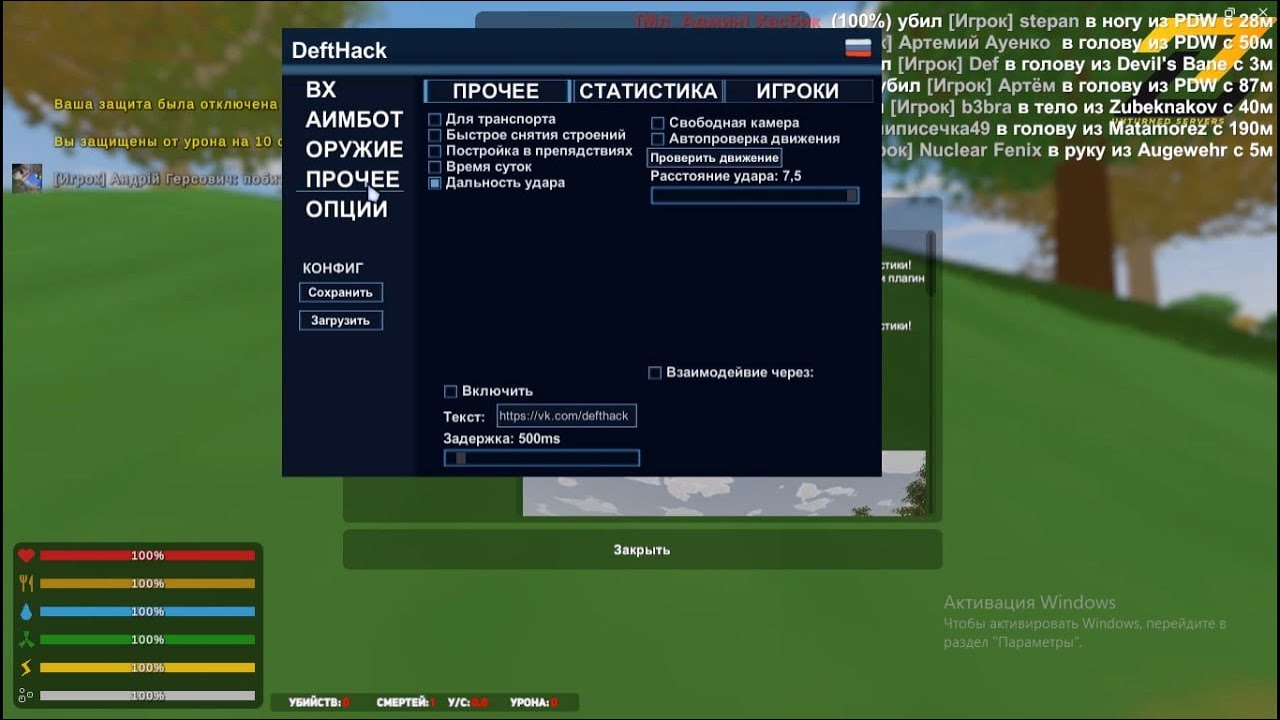Click the "Проверить движение" button
The image size is (1280, 720).
tap(715, 158)
